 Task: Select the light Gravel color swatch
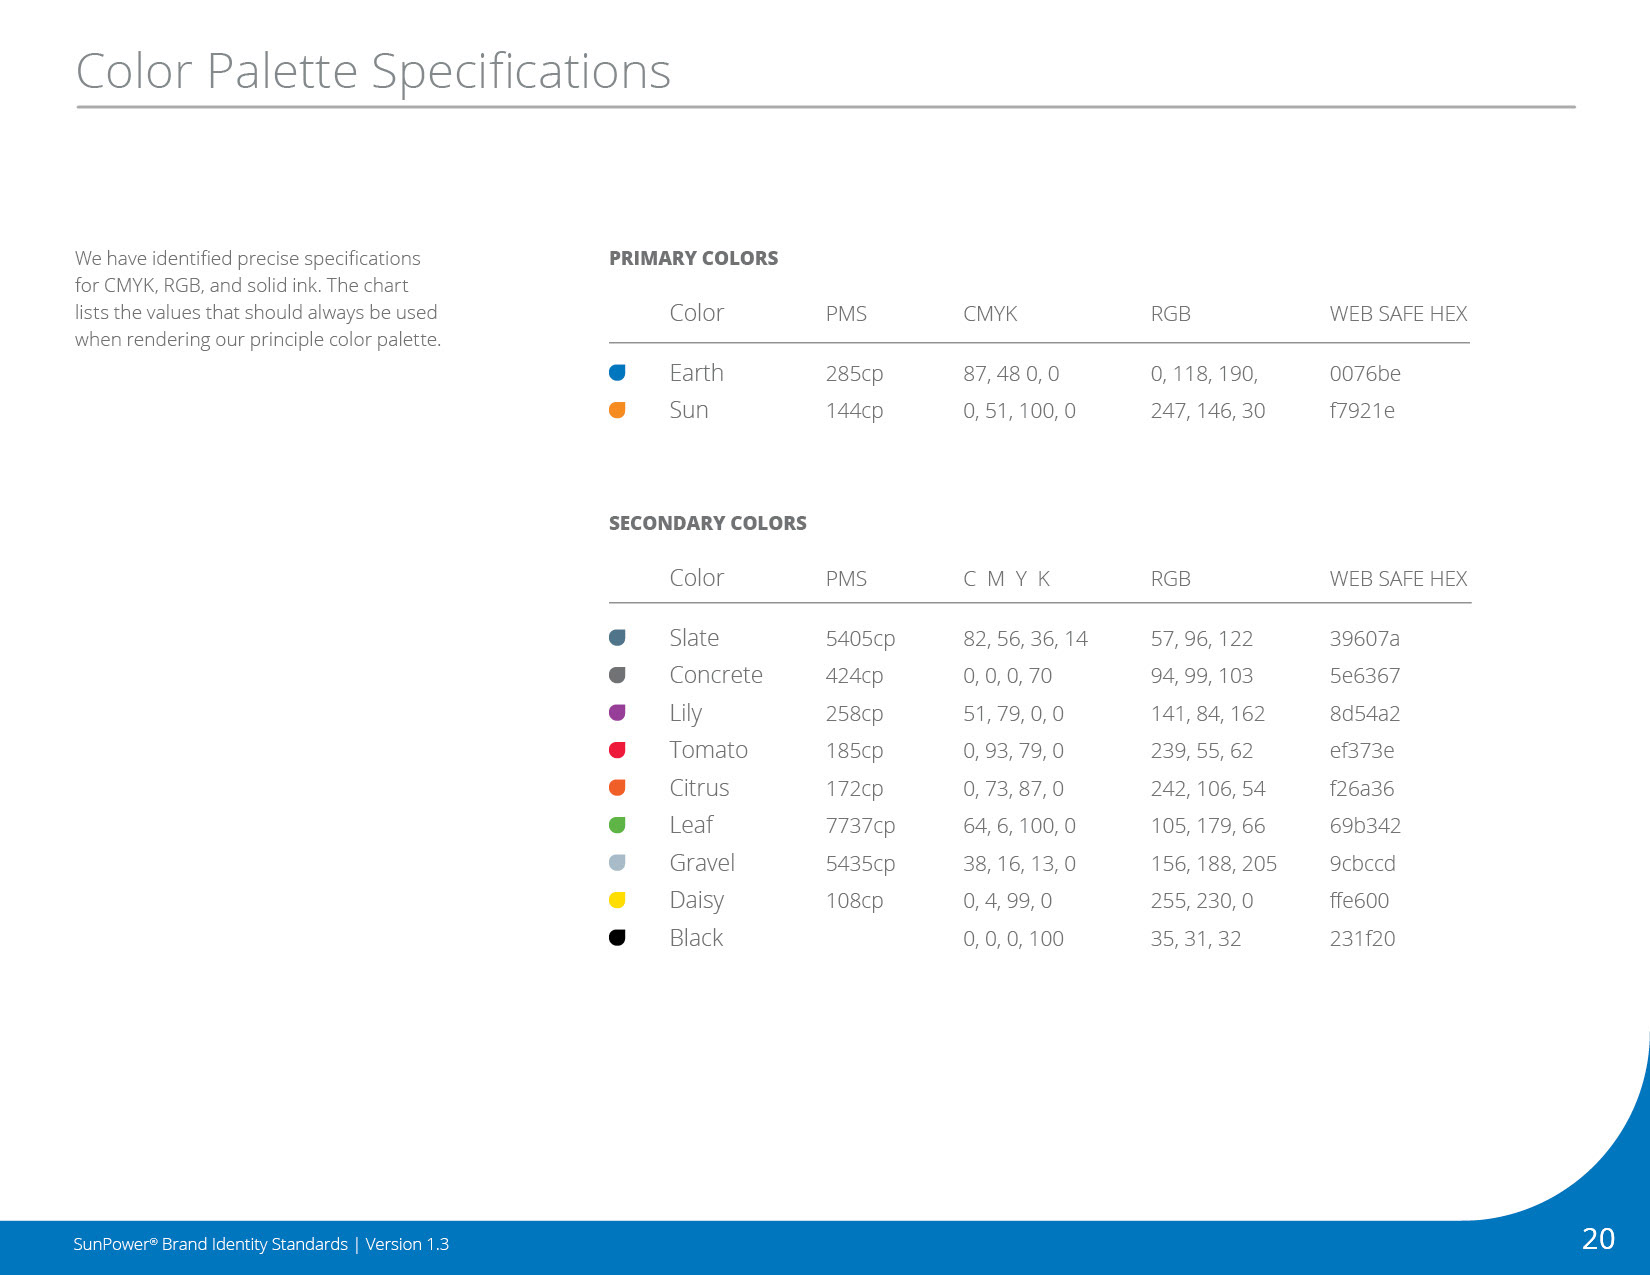click(x=617, y=863)
